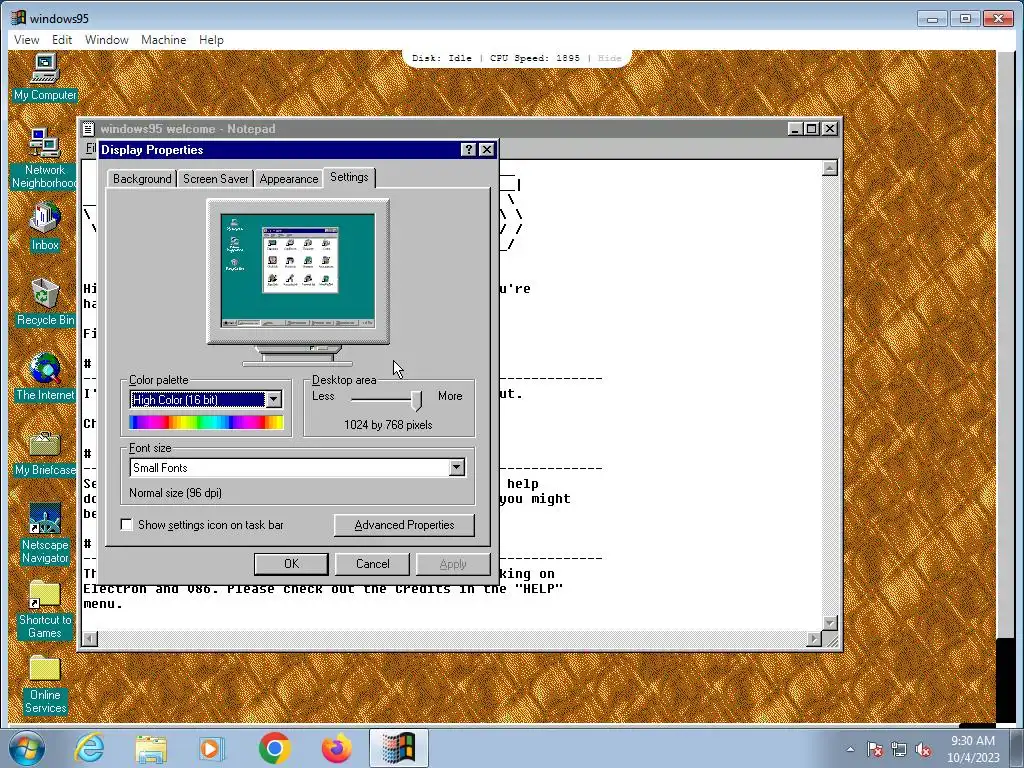Launch Internet Explorer from the taskbar
Image resolution: width=1024 pixels, height=768 pixels.
point(89,748)
